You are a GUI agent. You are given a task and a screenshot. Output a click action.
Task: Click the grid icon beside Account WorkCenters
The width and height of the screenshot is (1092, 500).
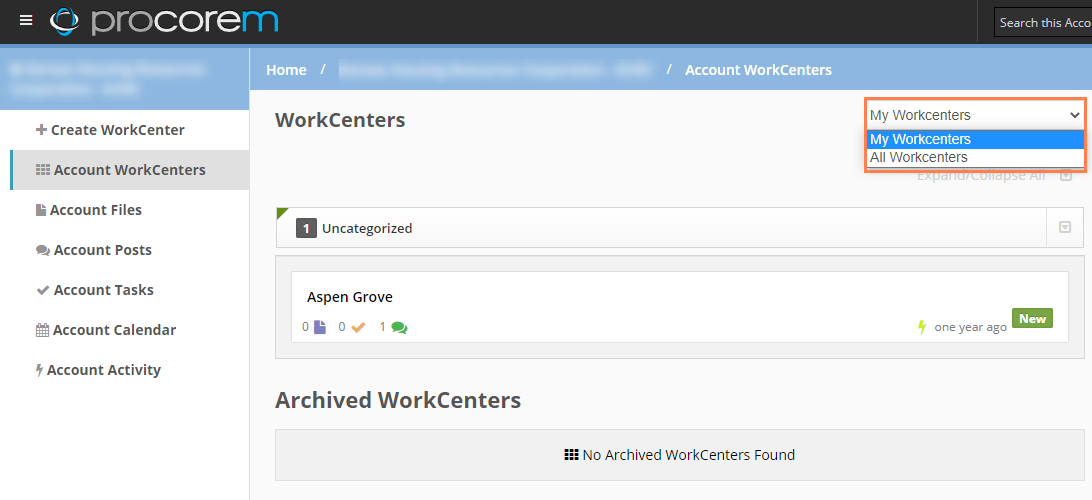tap(42, 170)
